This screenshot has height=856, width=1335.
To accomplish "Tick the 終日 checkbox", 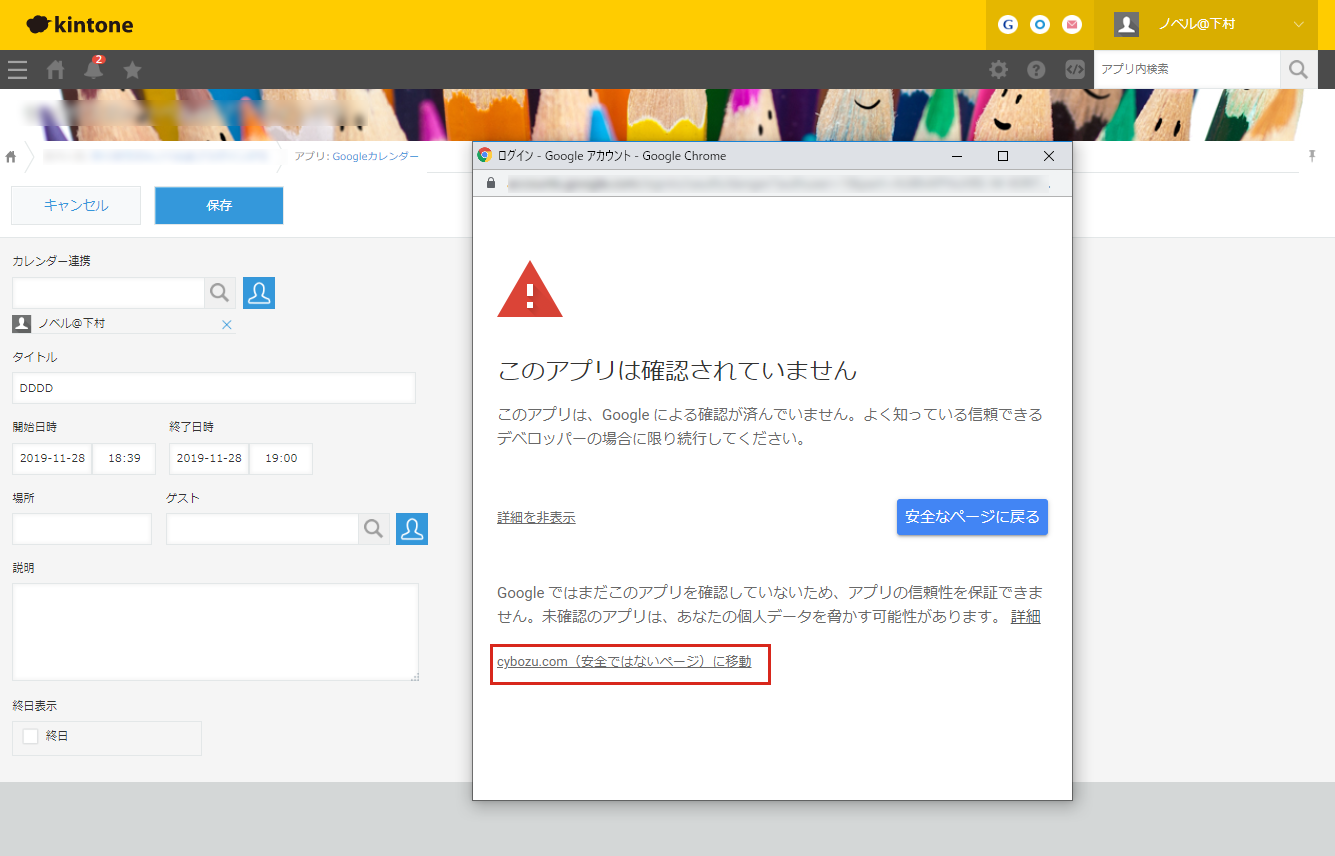I will [x=30, y=736].
